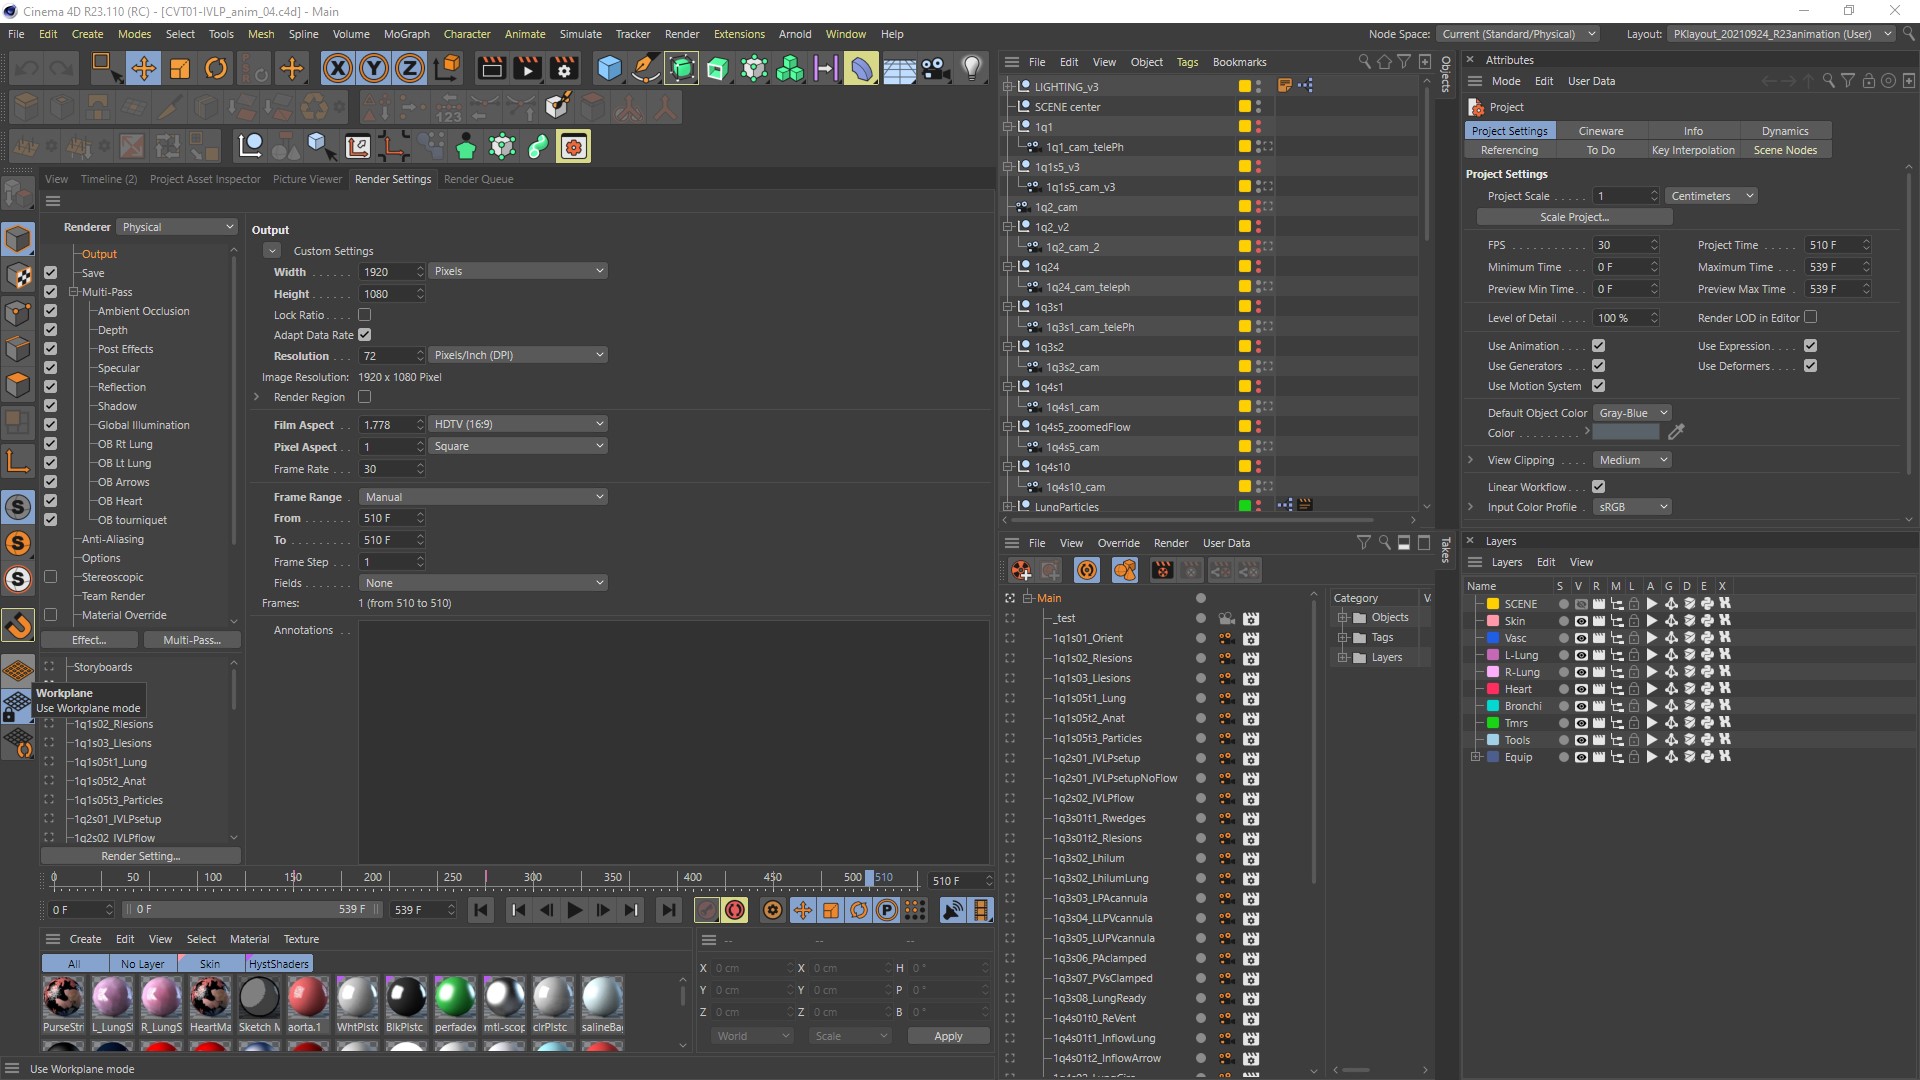Click the Project Color swatch
The image size is (1920, 1080).
coord(1625,432)
